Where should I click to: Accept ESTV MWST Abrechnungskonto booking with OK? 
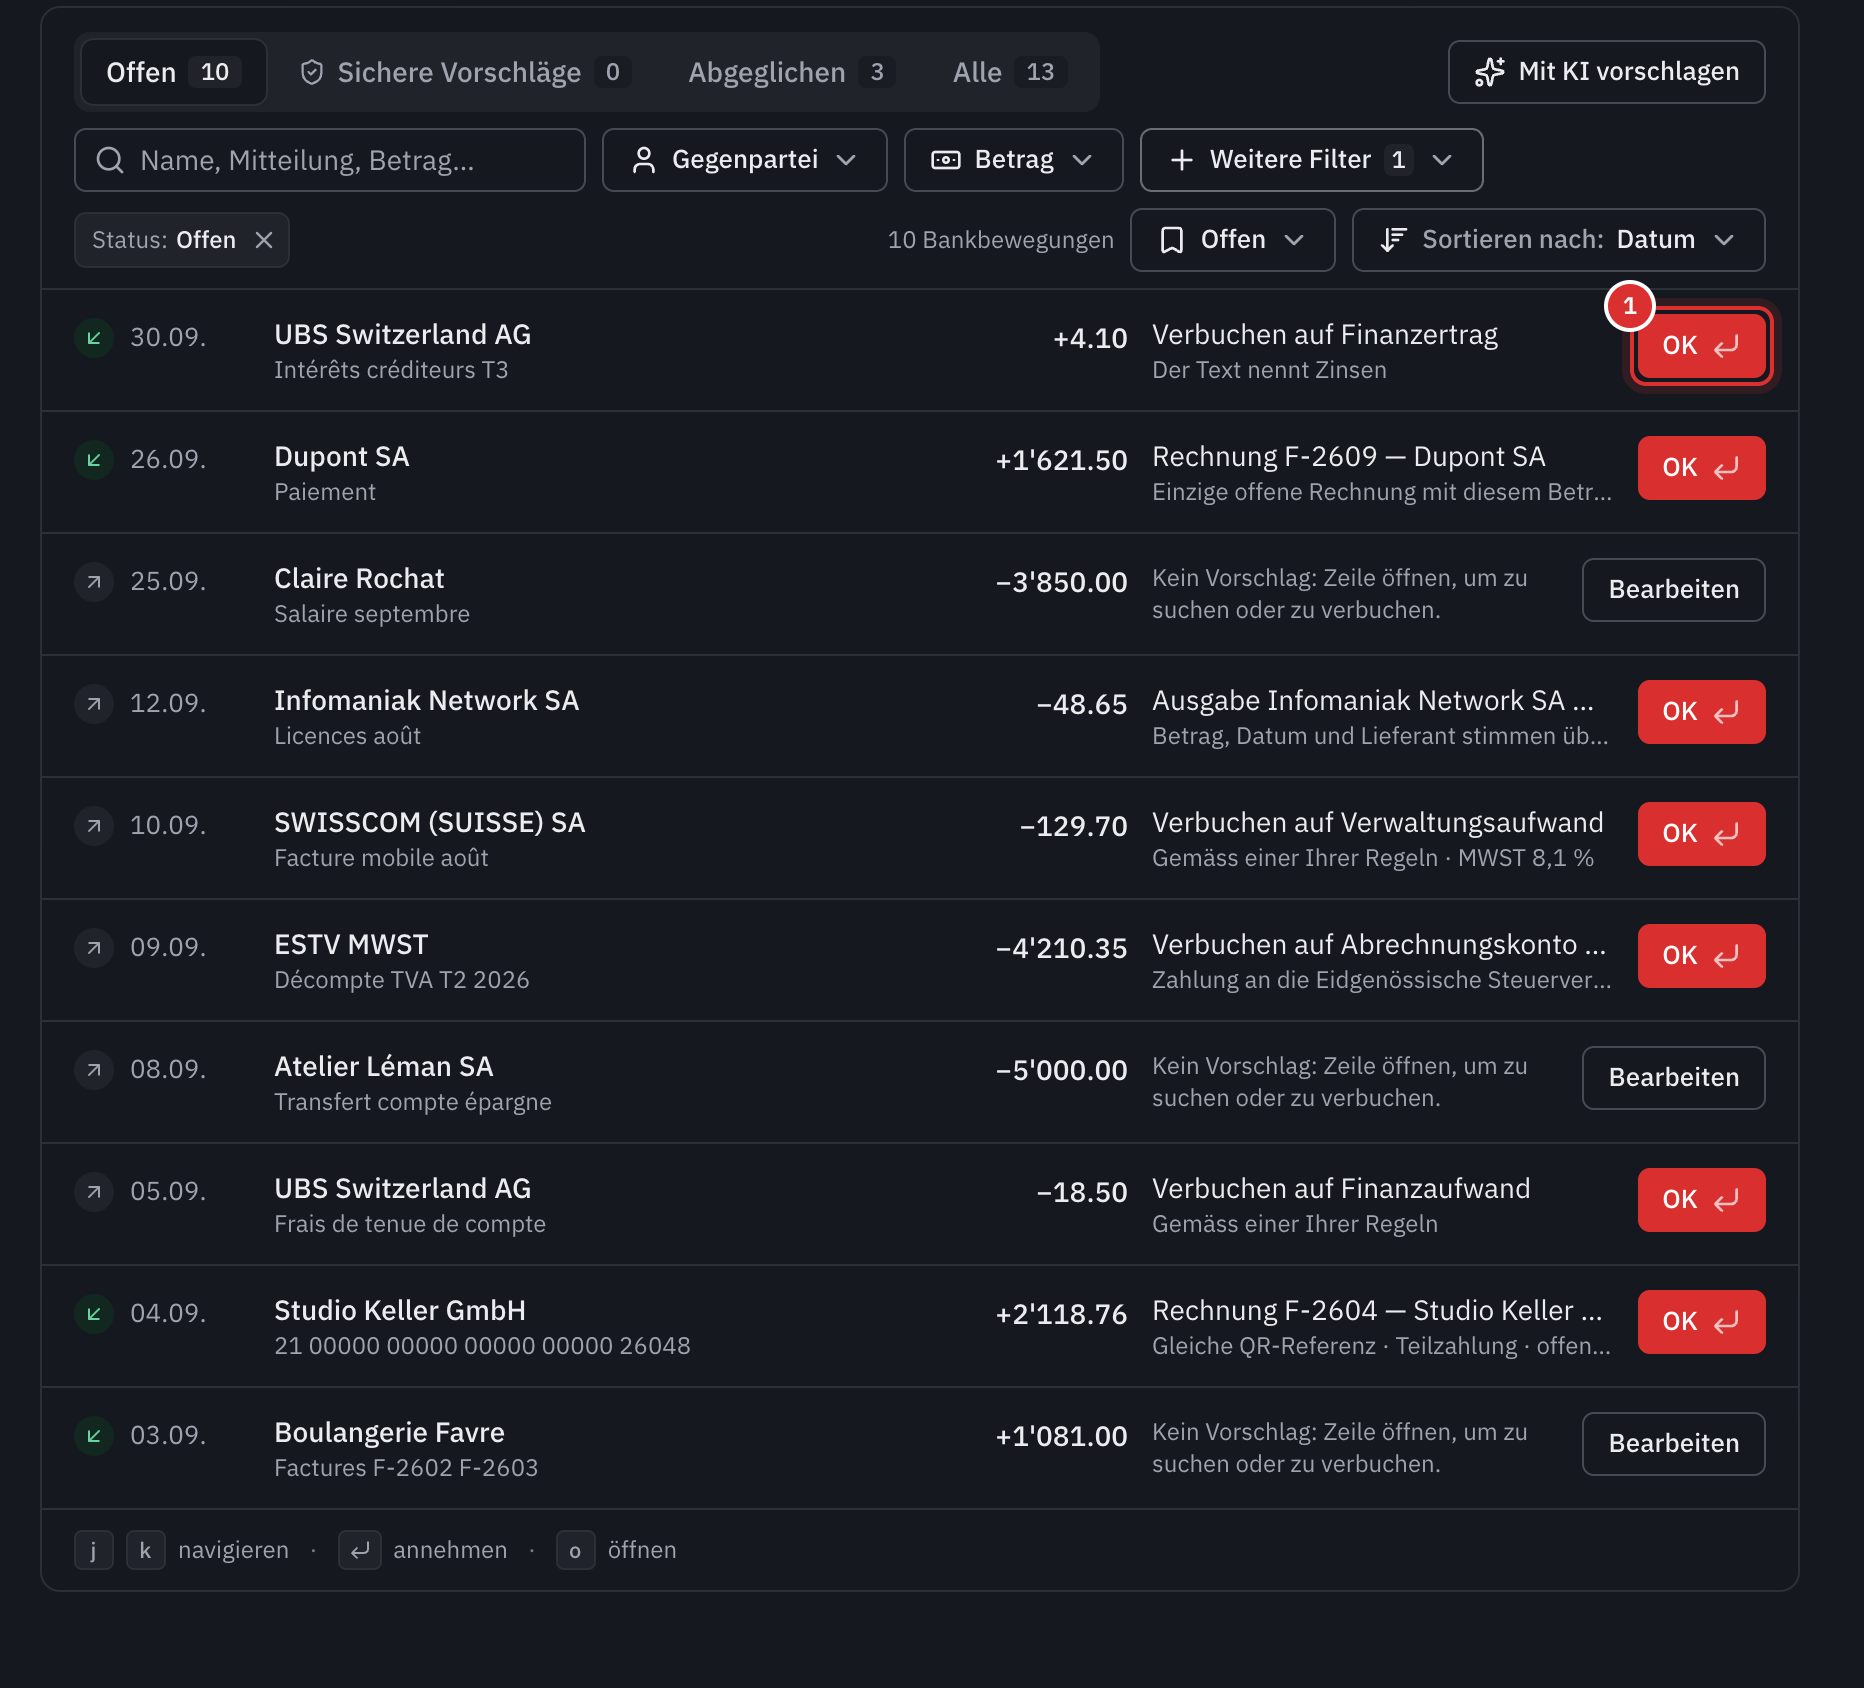[1701, 956]
